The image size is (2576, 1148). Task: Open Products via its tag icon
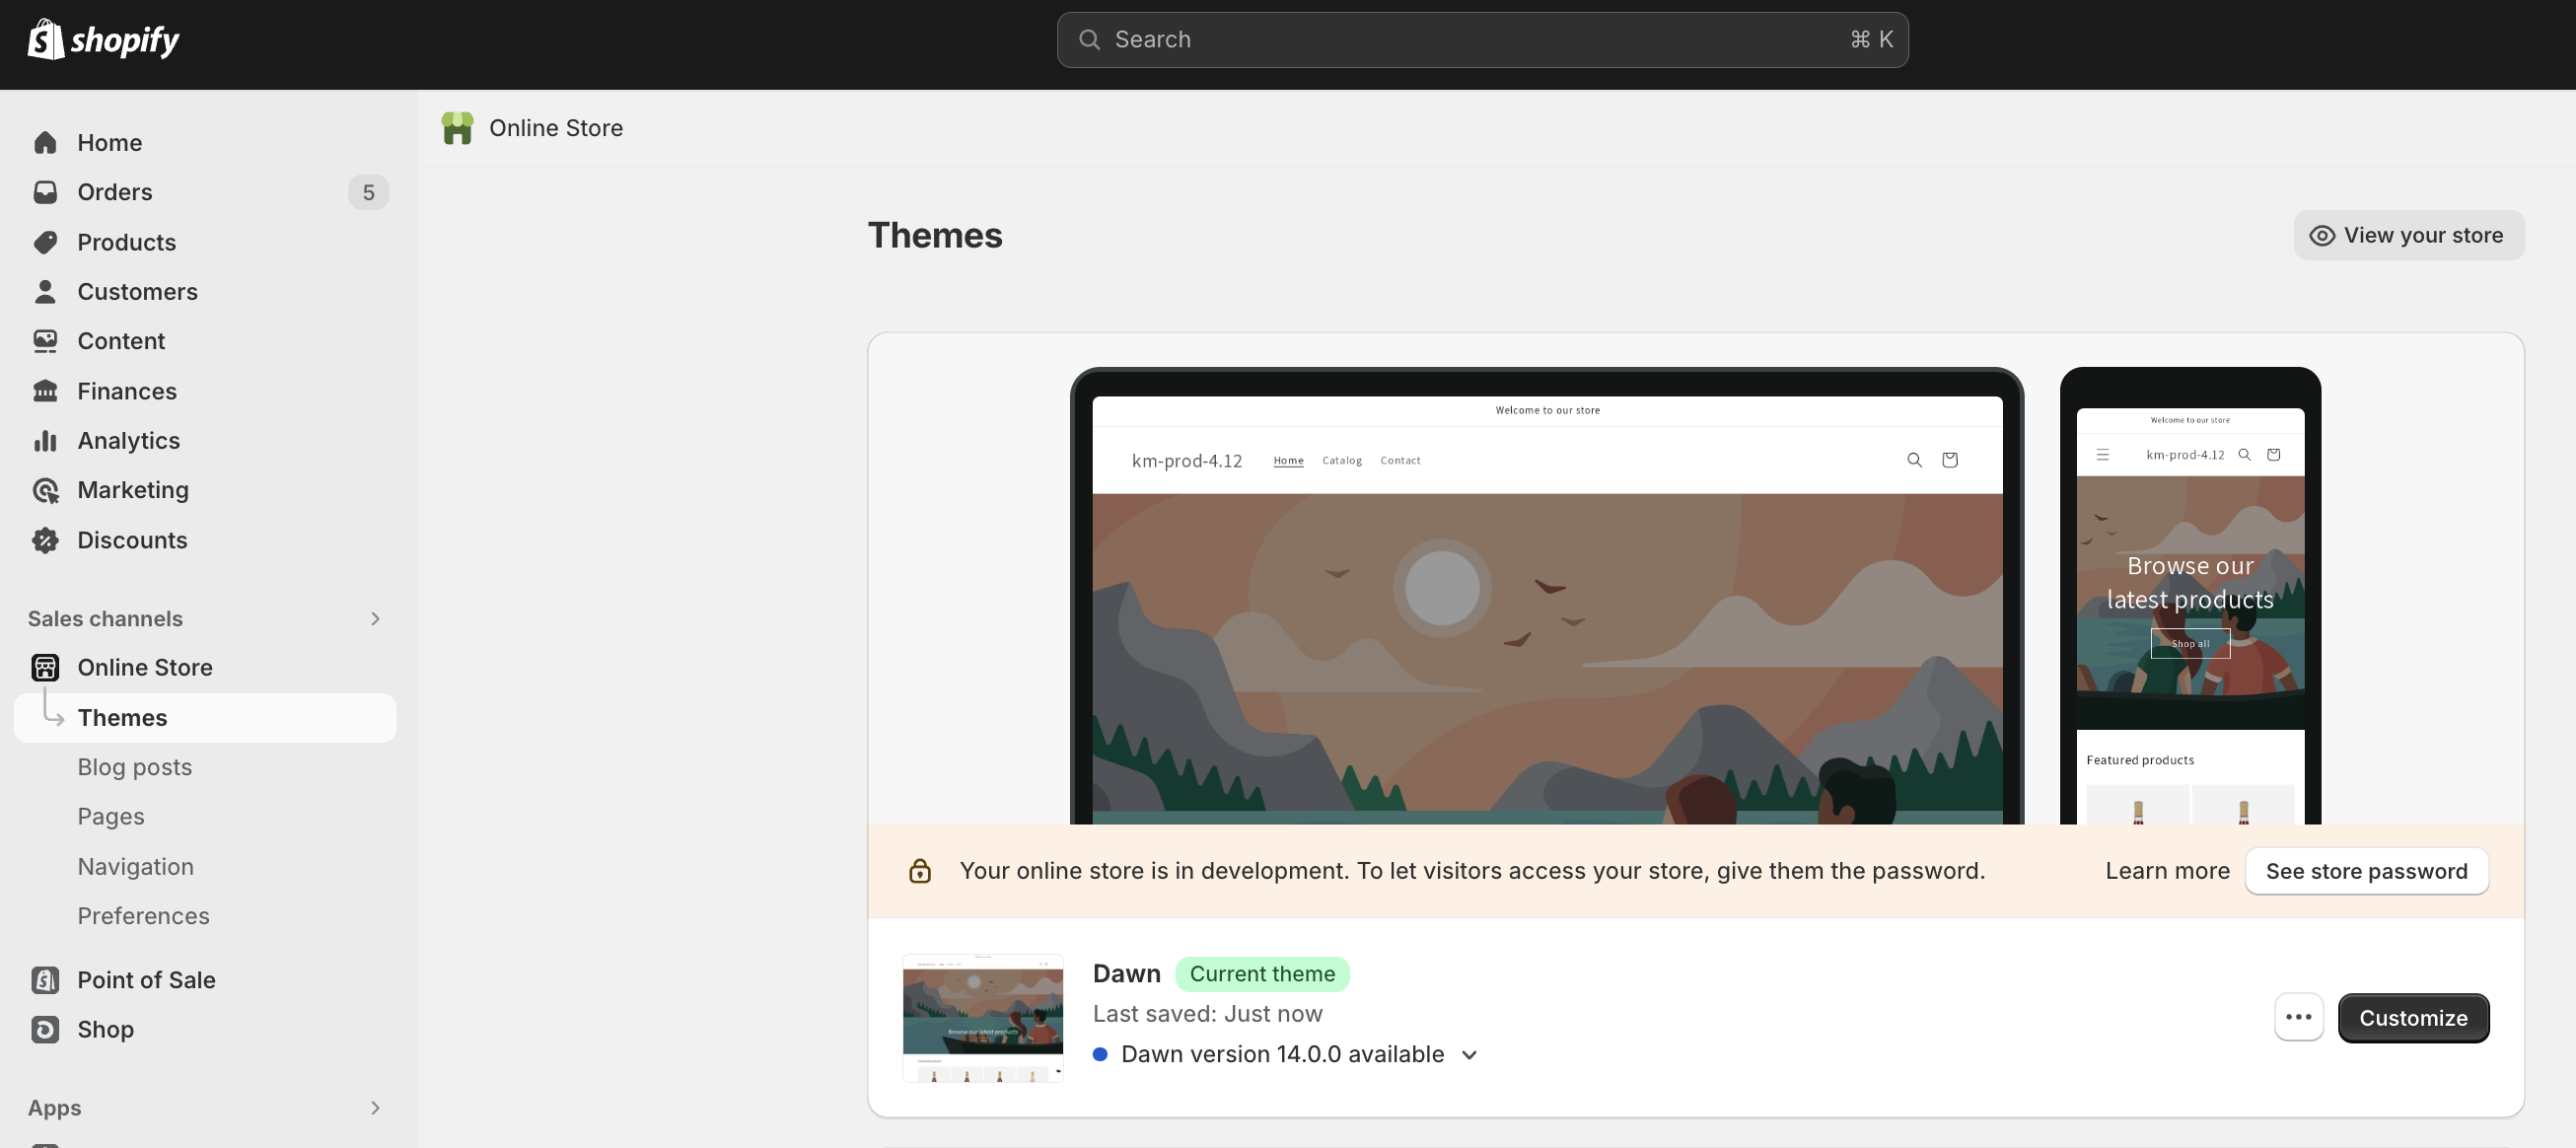pos(45,242)
